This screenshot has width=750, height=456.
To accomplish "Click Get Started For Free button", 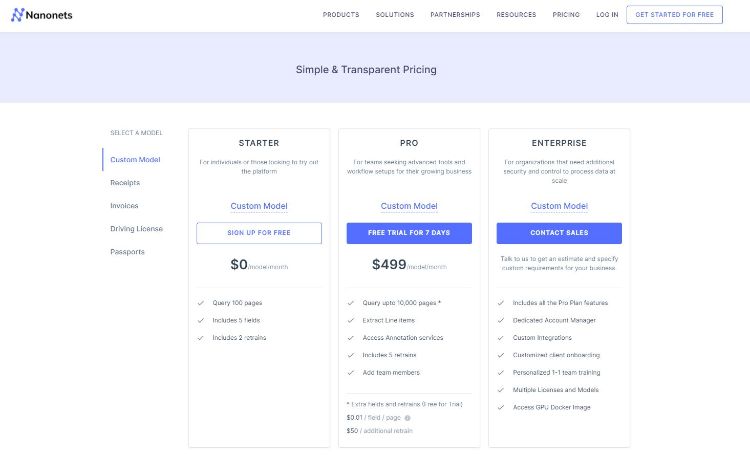I will coord(674,15).
